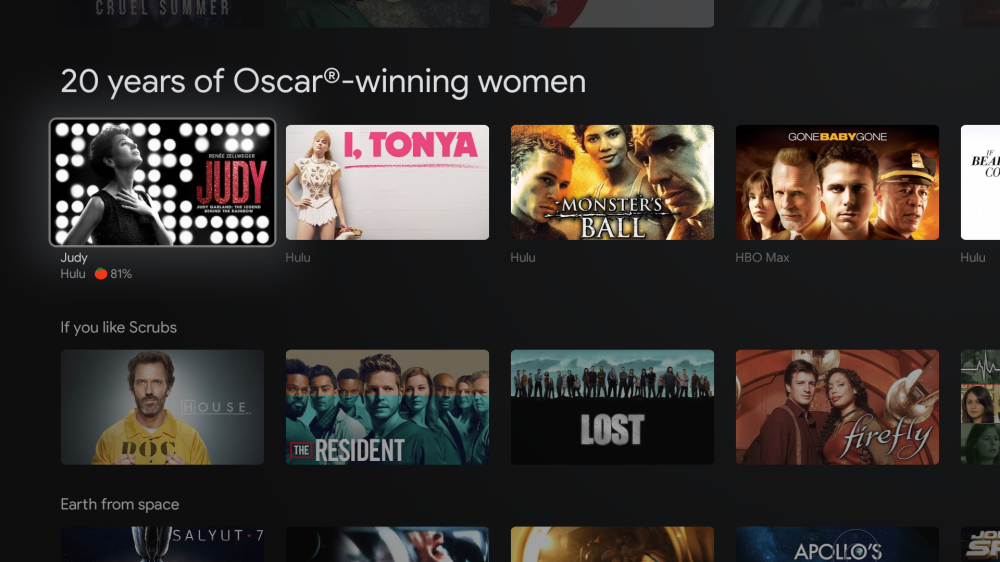Open the Judy movie thumbnail

pyautogui.click(x=163, y=182)
